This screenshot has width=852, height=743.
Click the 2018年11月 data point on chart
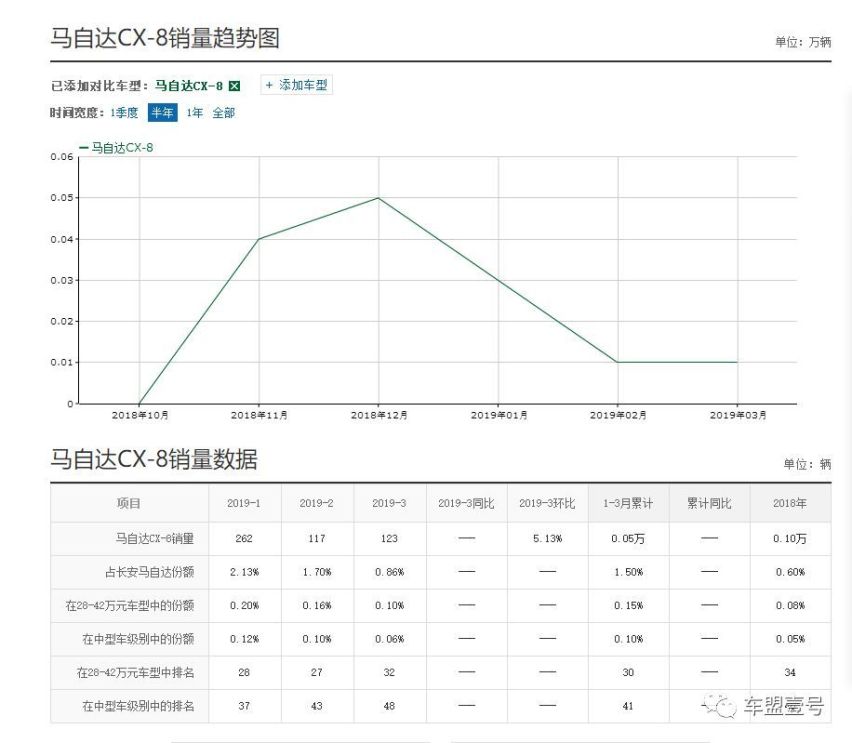click(x=259, y=239)
